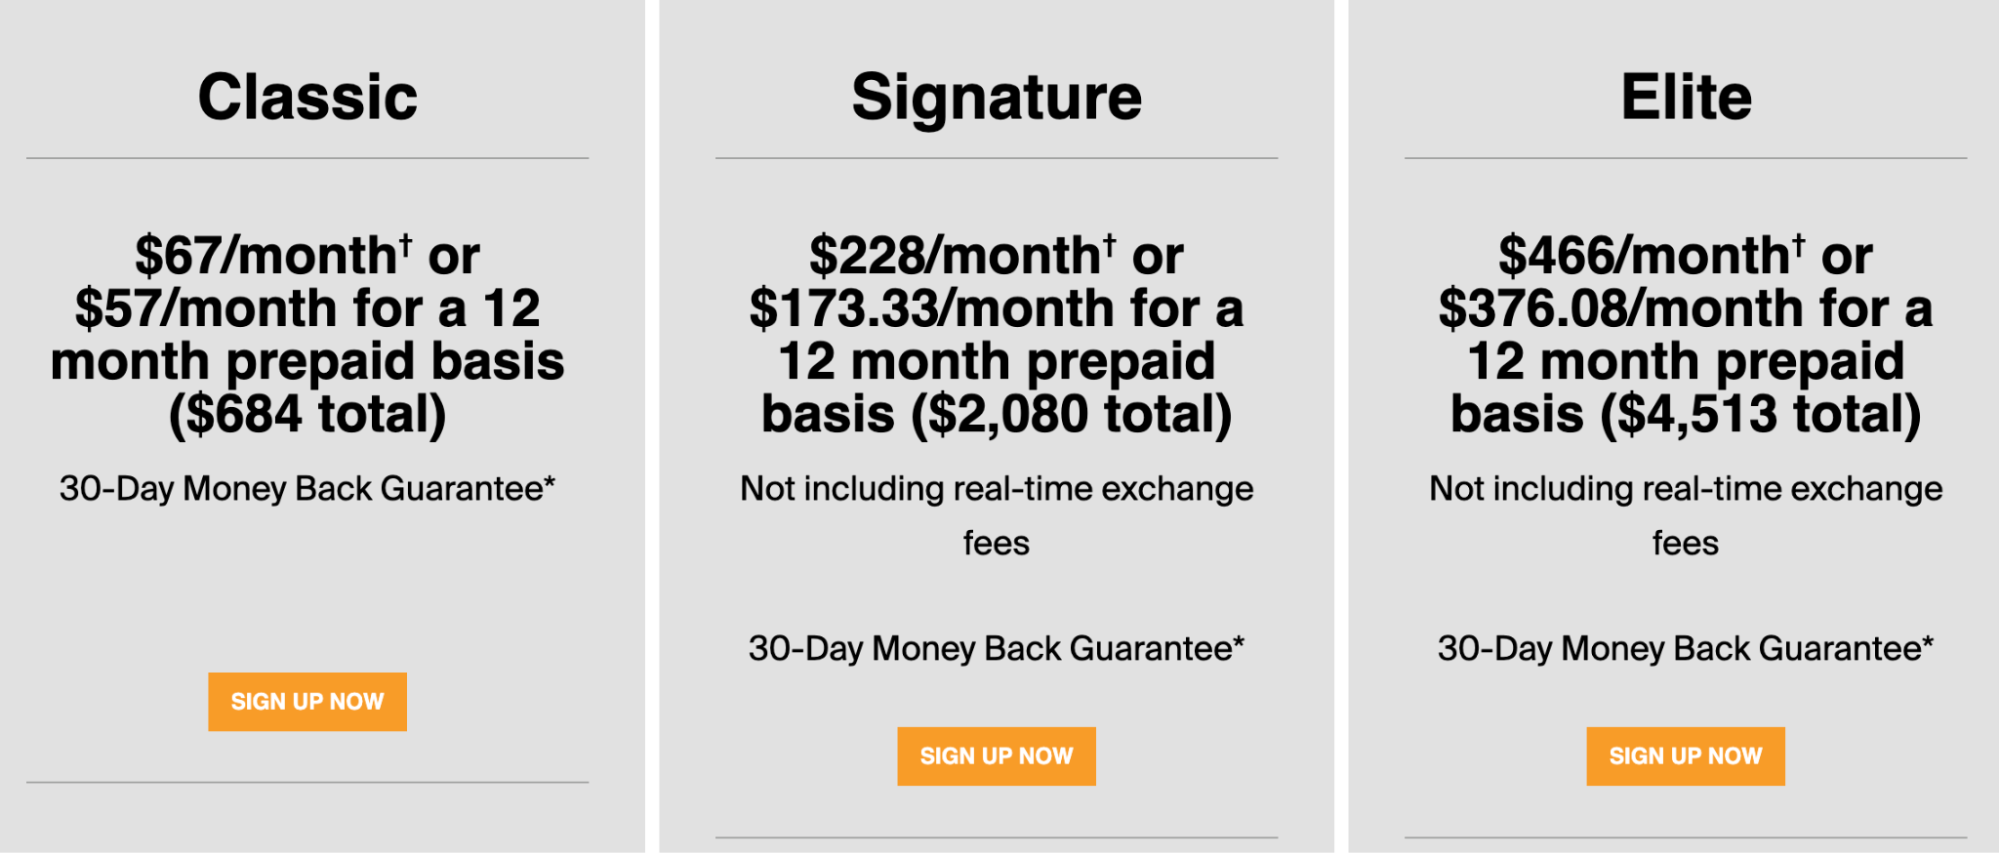Viewport: 1999px width, 854px height.
Task: Click Elite's 30-Day Money Back Guarantee text
Action: (x=1685, y=649)
